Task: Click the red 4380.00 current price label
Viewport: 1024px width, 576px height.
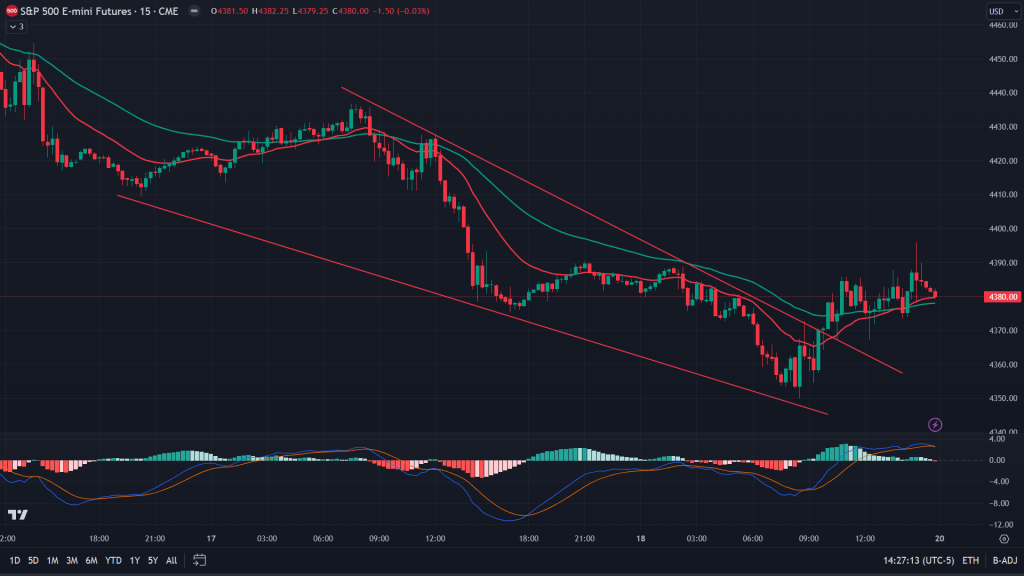Action: pos(1002,297)
